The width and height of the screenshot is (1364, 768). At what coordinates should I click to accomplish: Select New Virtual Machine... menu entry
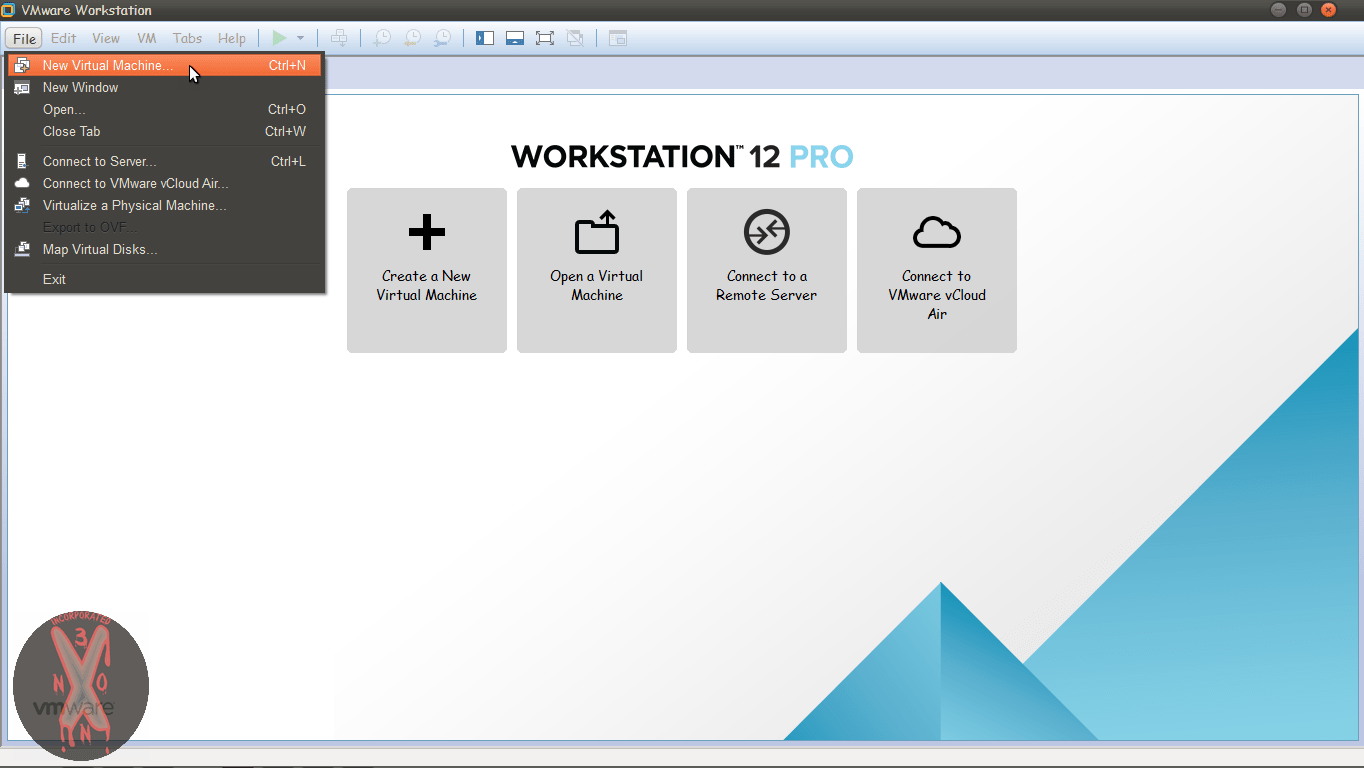(165, 65)
